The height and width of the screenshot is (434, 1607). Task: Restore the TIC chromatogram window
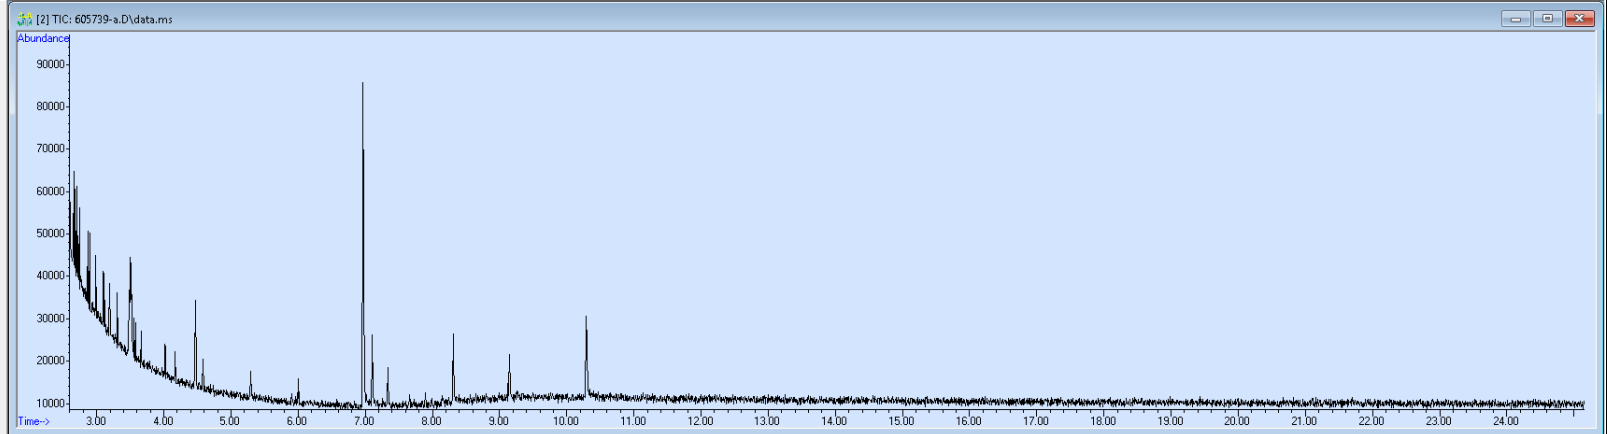pyautogui.click(x=1548, y=19)
